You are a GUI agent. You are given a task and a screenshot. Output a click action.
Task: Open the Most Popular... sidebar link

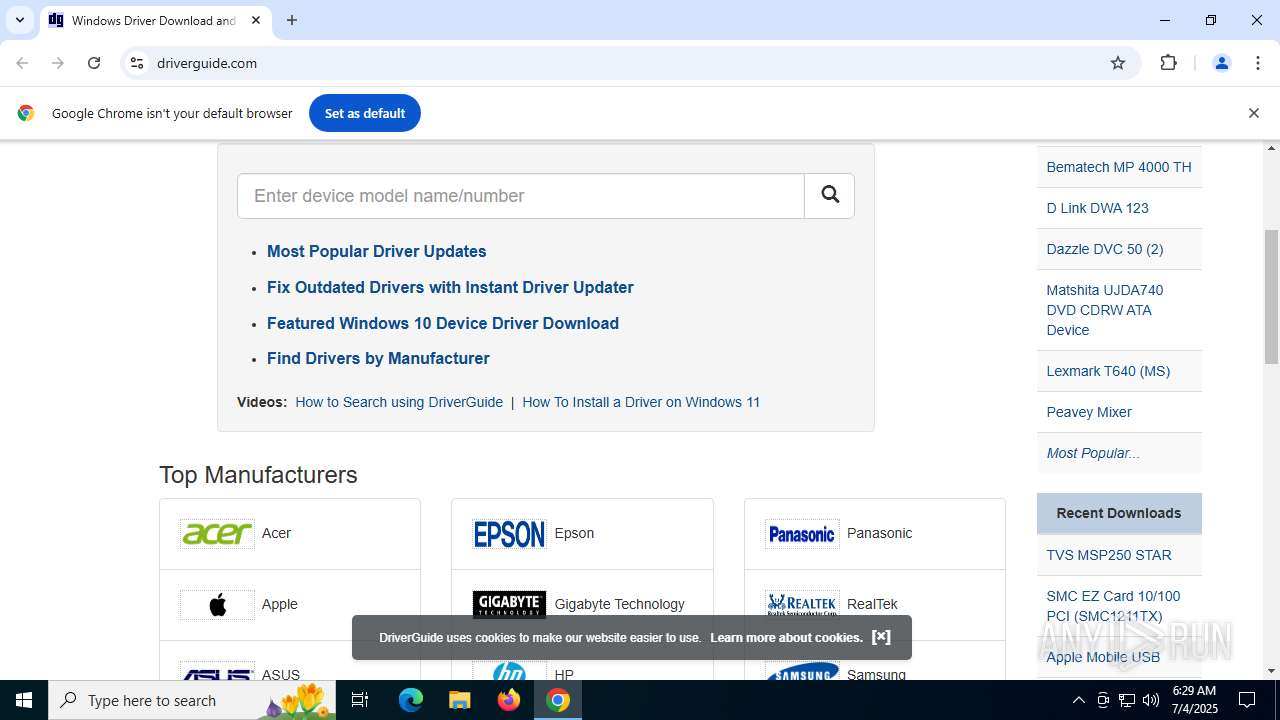[1093, 453]
